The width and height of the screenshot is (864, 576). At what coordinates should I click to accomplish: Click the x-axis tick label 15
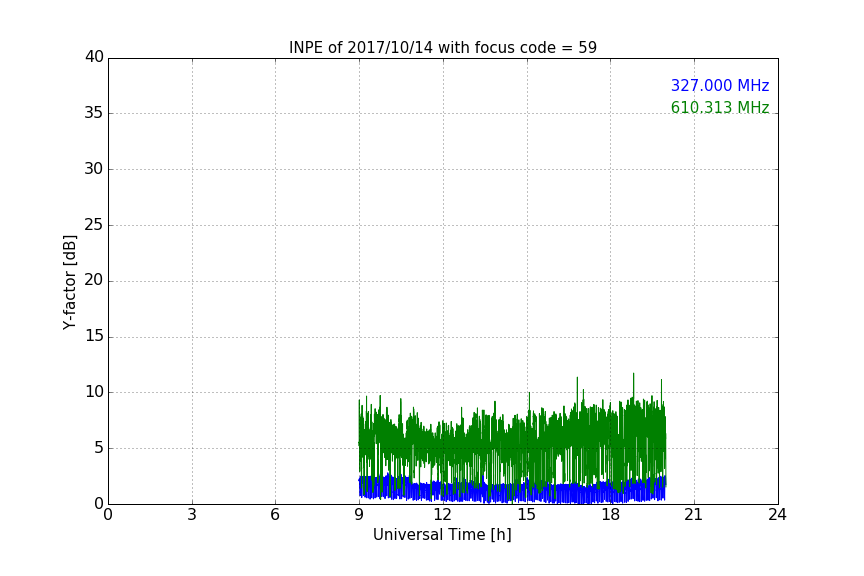coord(527,515)
